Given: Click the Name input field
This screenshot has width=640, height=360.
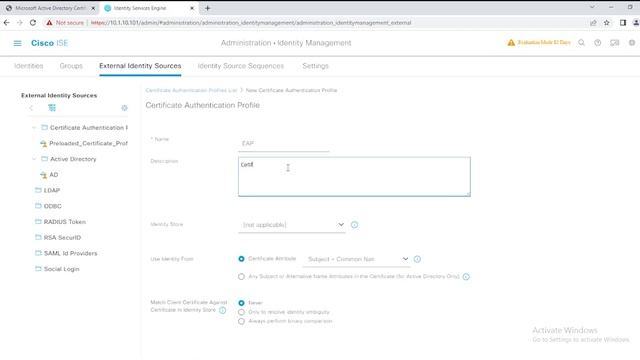Looking at the screenshot, I should pyautogui.click(x=284, y=144).
